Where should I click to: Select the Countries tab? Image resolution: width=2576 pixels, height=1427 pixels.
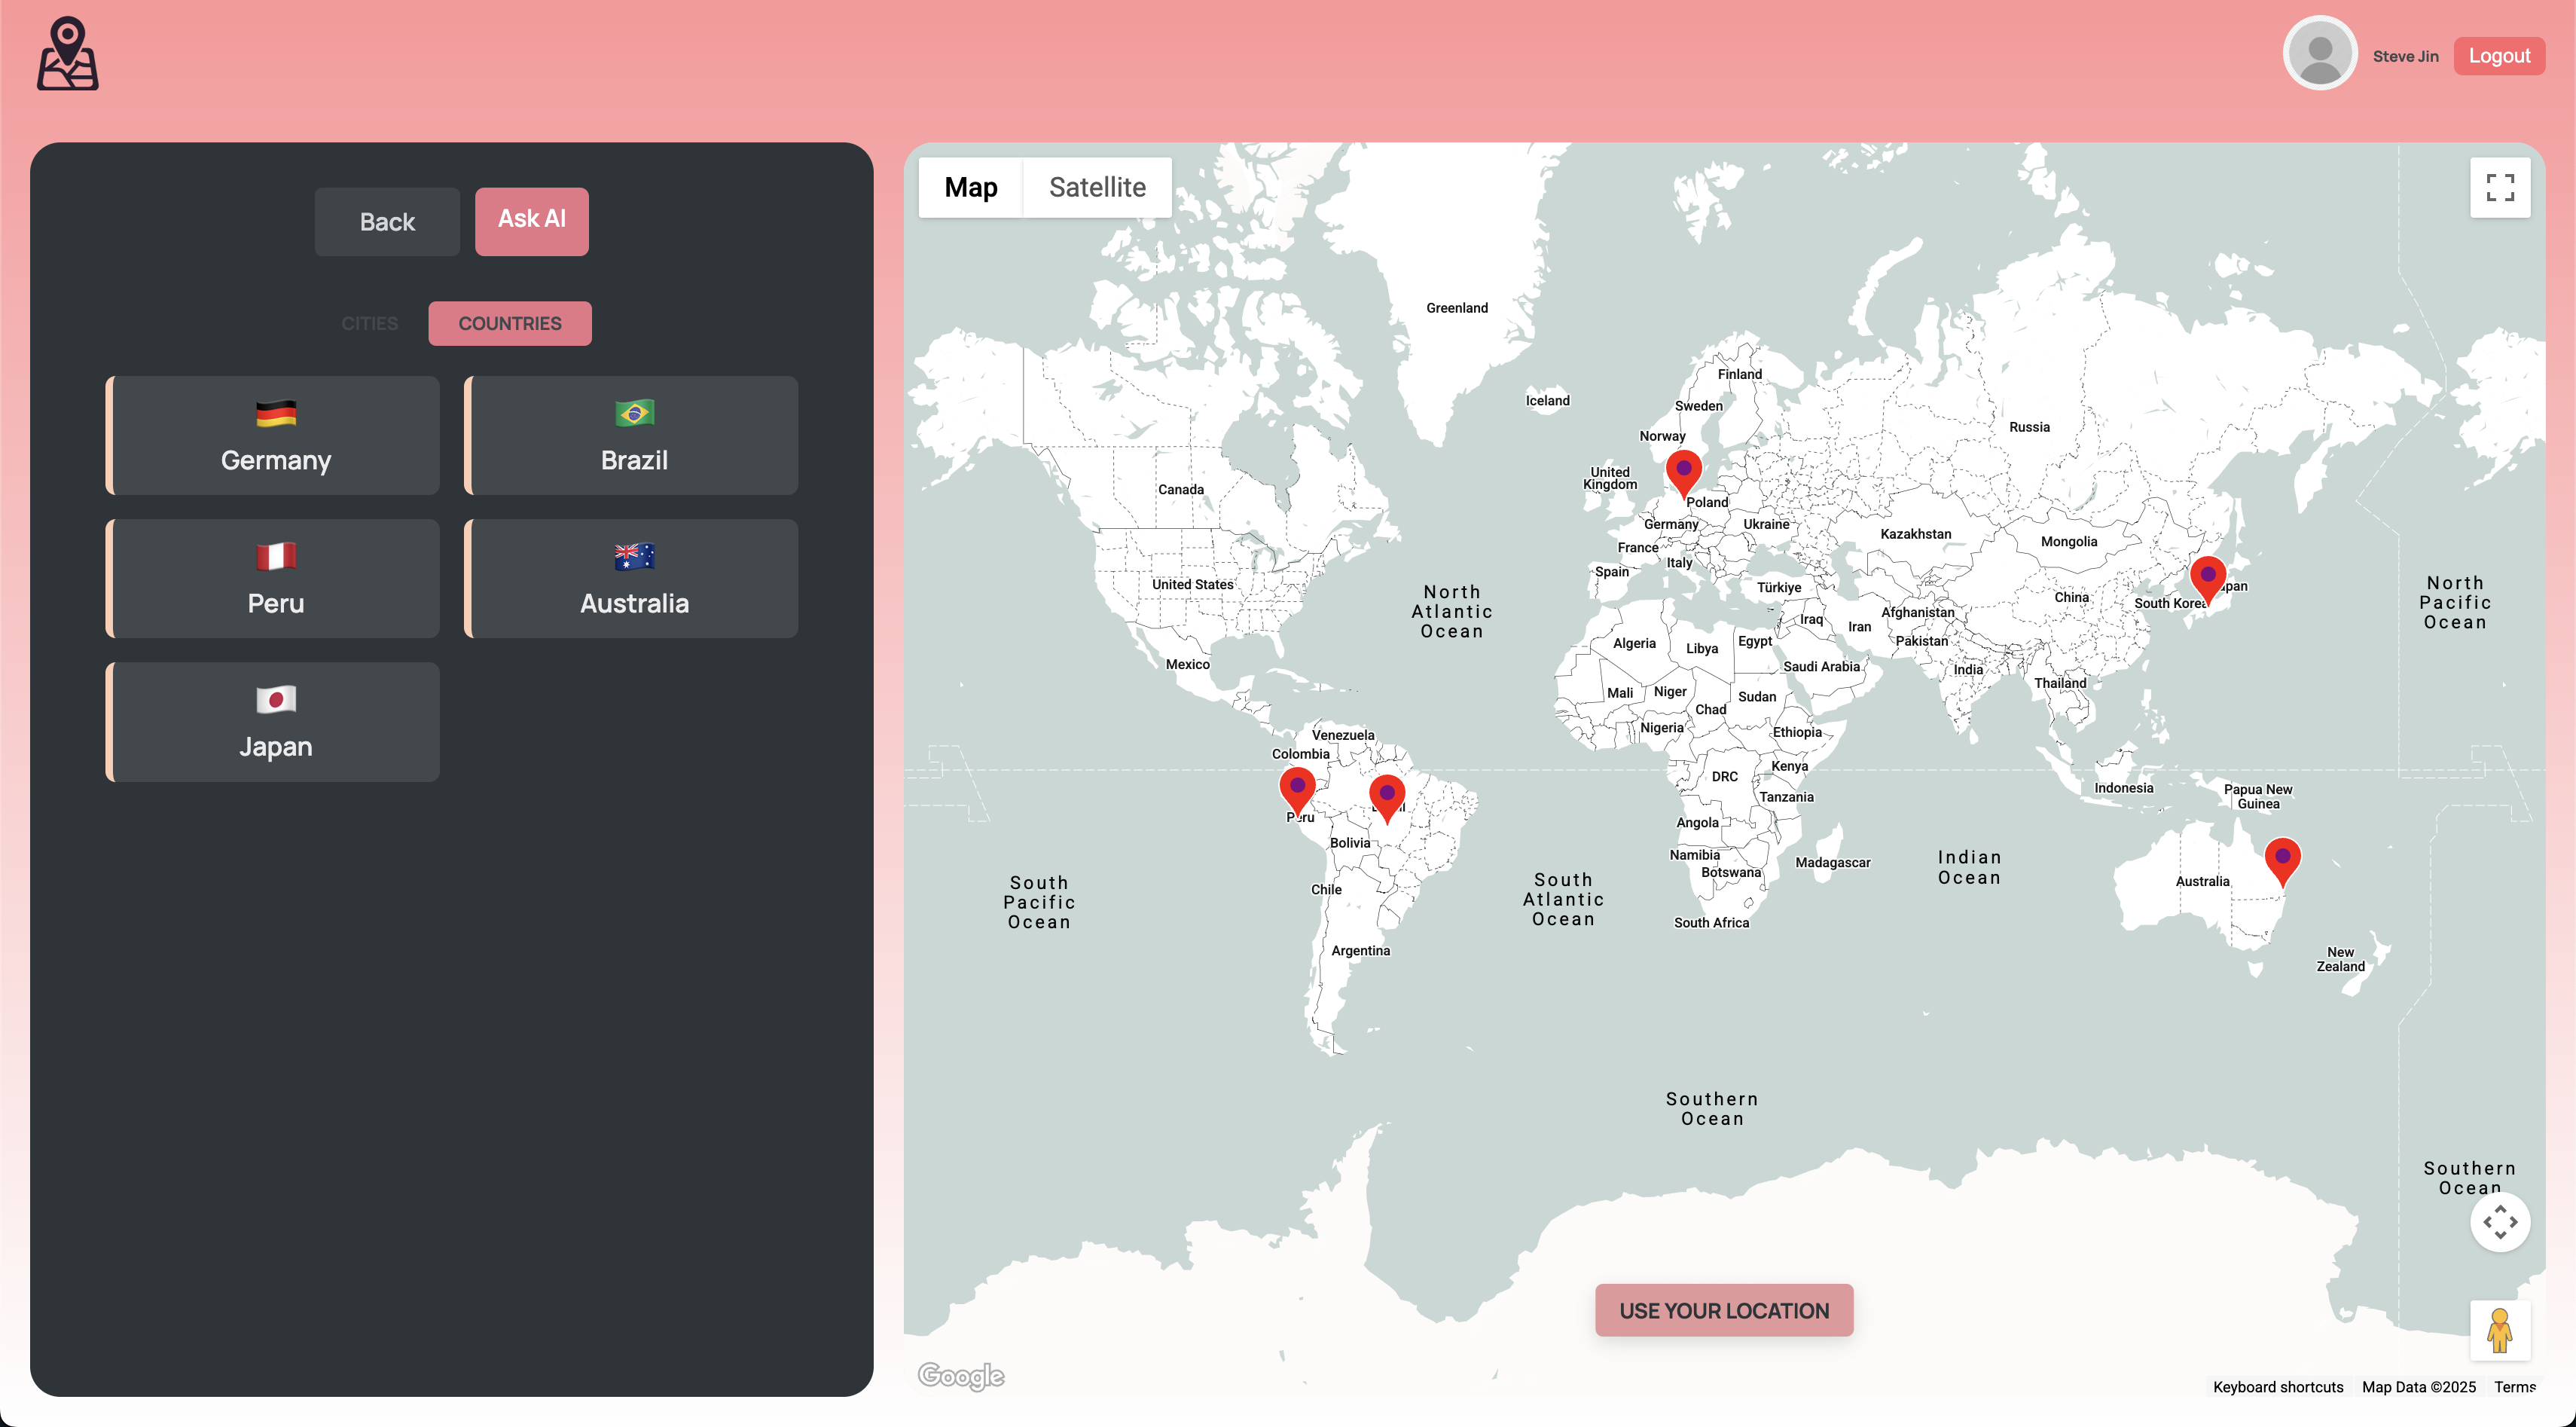click(x=509, y=323)
